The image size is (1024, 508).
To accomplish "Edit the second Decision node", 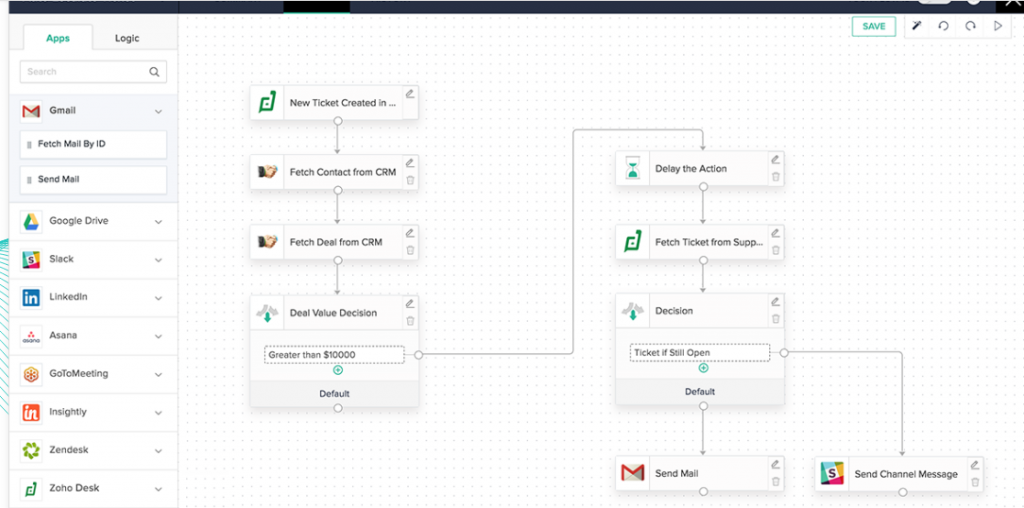I will (x=775, y=302).
